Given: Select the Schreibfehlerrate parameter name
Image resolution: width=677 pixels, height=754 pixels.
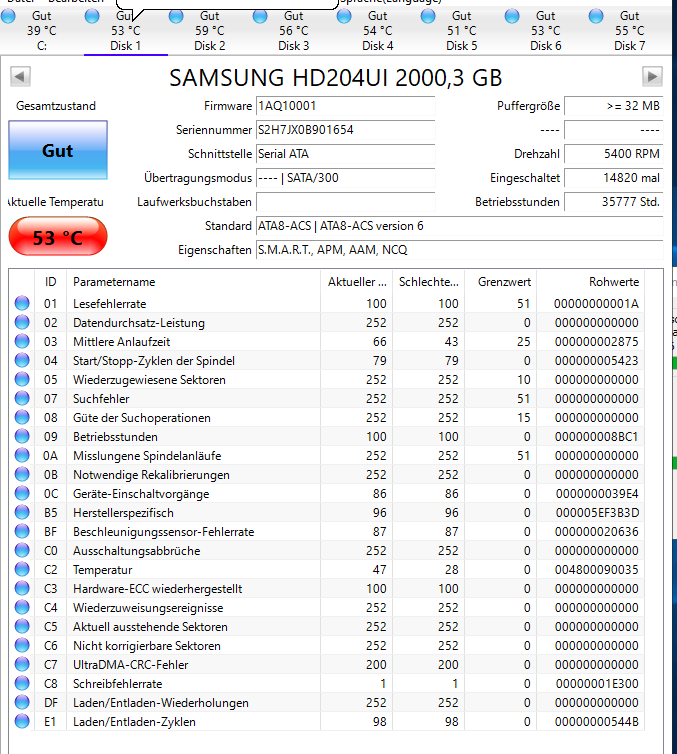Looking at the screenshot, I should [117, 684].
